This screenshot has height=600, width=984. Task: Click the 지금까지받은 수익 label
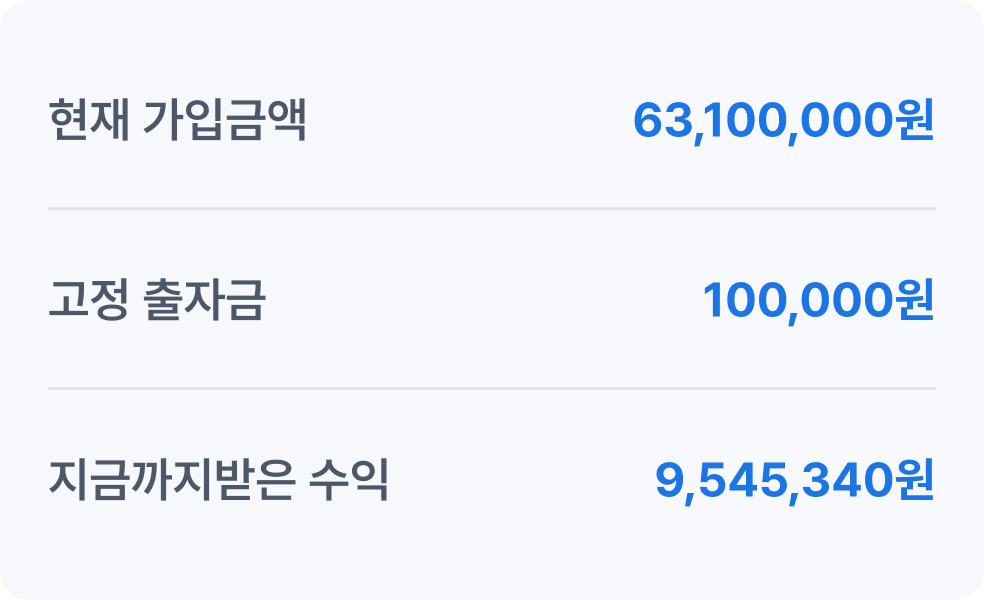[218, 480]
